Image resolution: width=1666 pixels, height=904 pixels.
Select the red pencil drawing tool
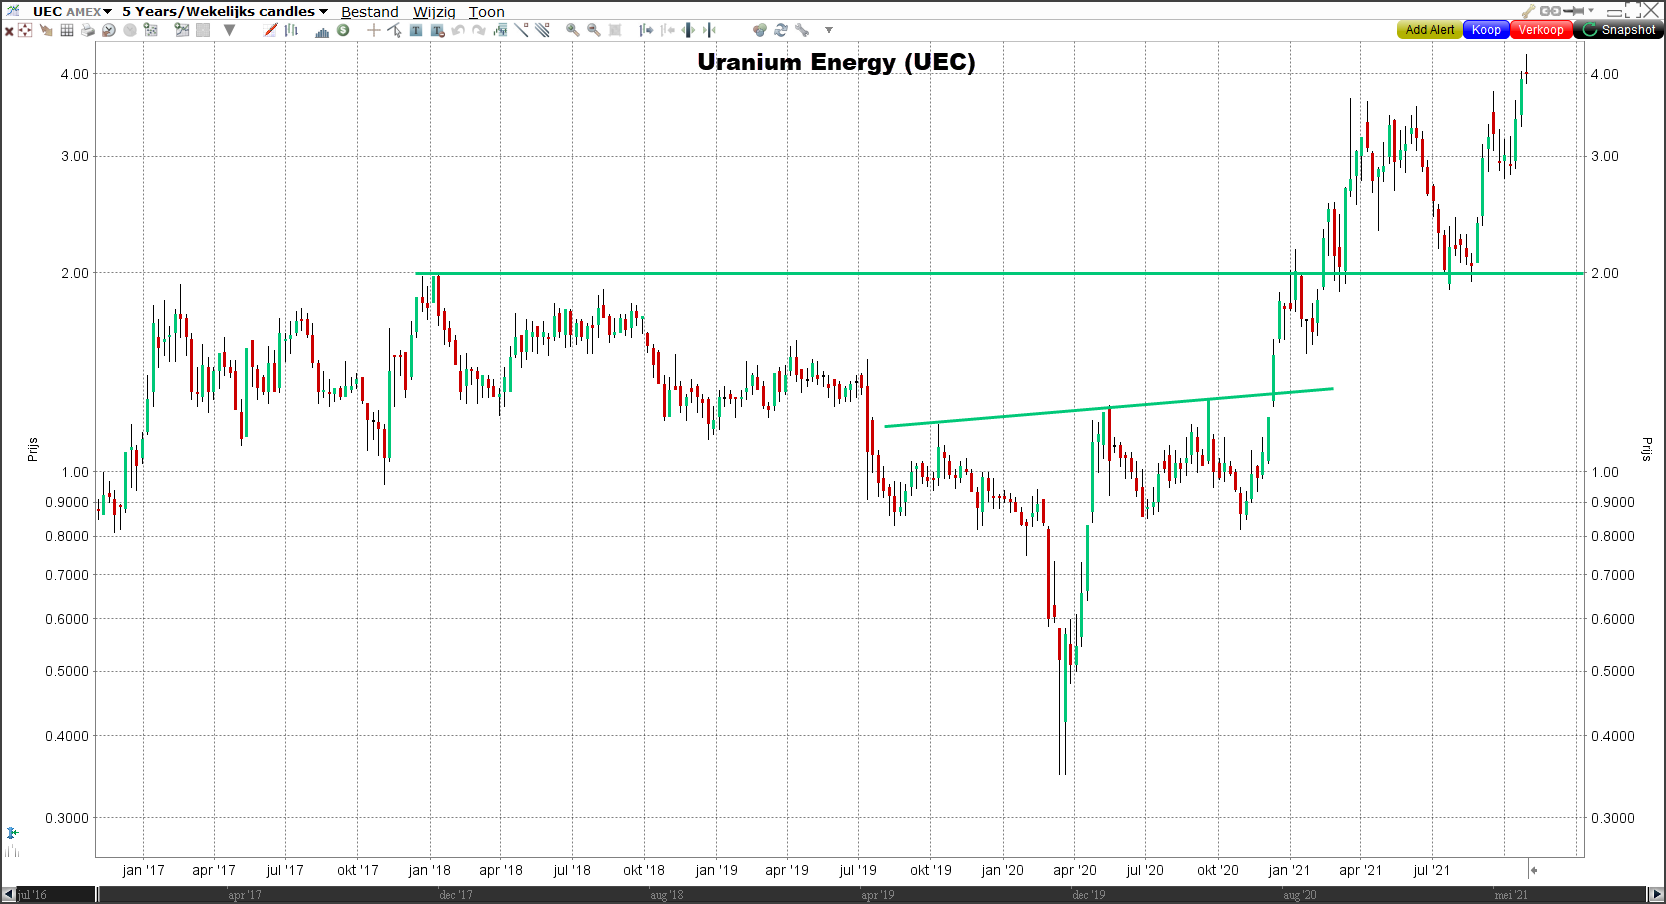(271, 30)
